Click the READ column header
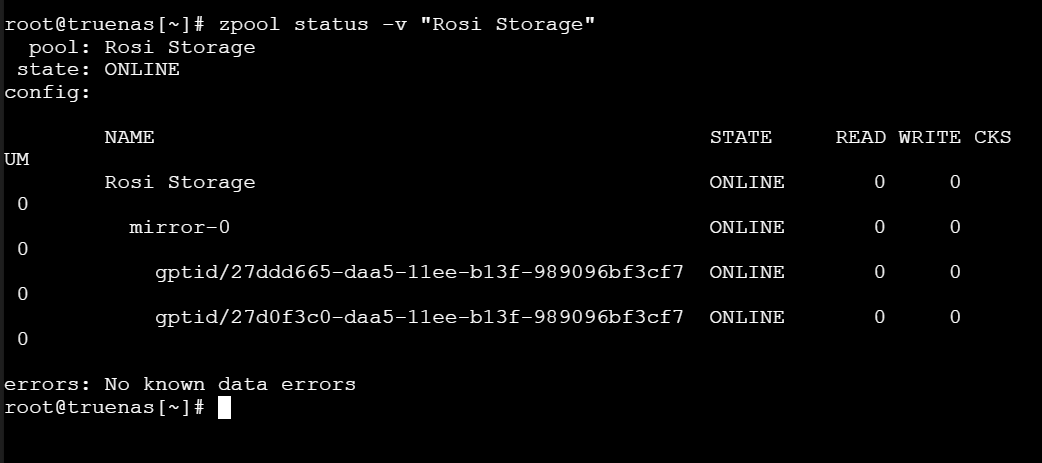This screenshot has height=463, width=1042. tap(861, 138)
